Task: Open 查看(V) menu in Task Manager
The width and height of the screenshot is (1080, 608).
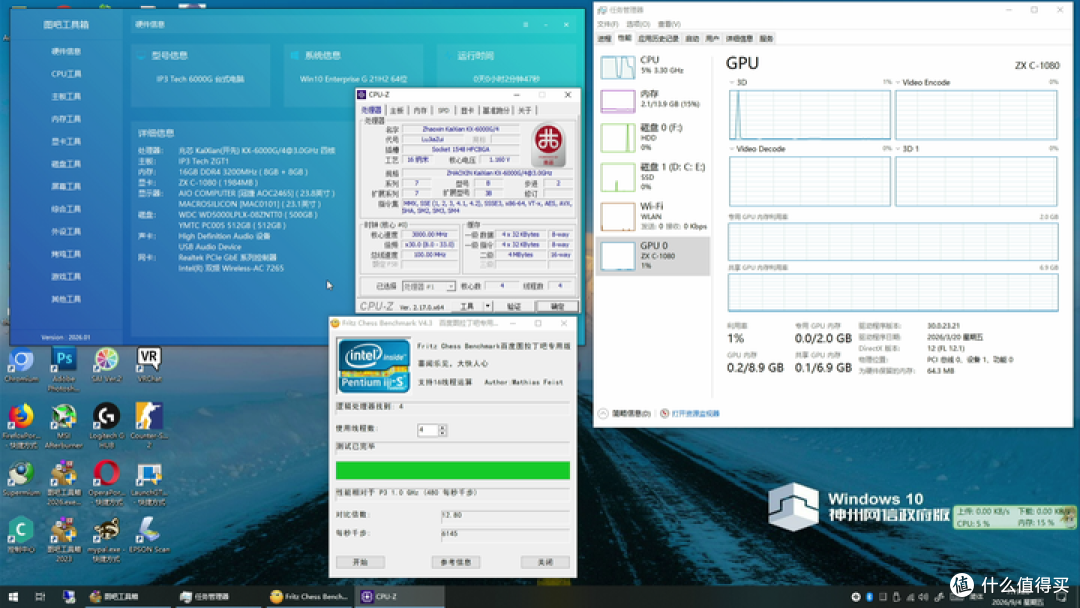Action: 669,24
